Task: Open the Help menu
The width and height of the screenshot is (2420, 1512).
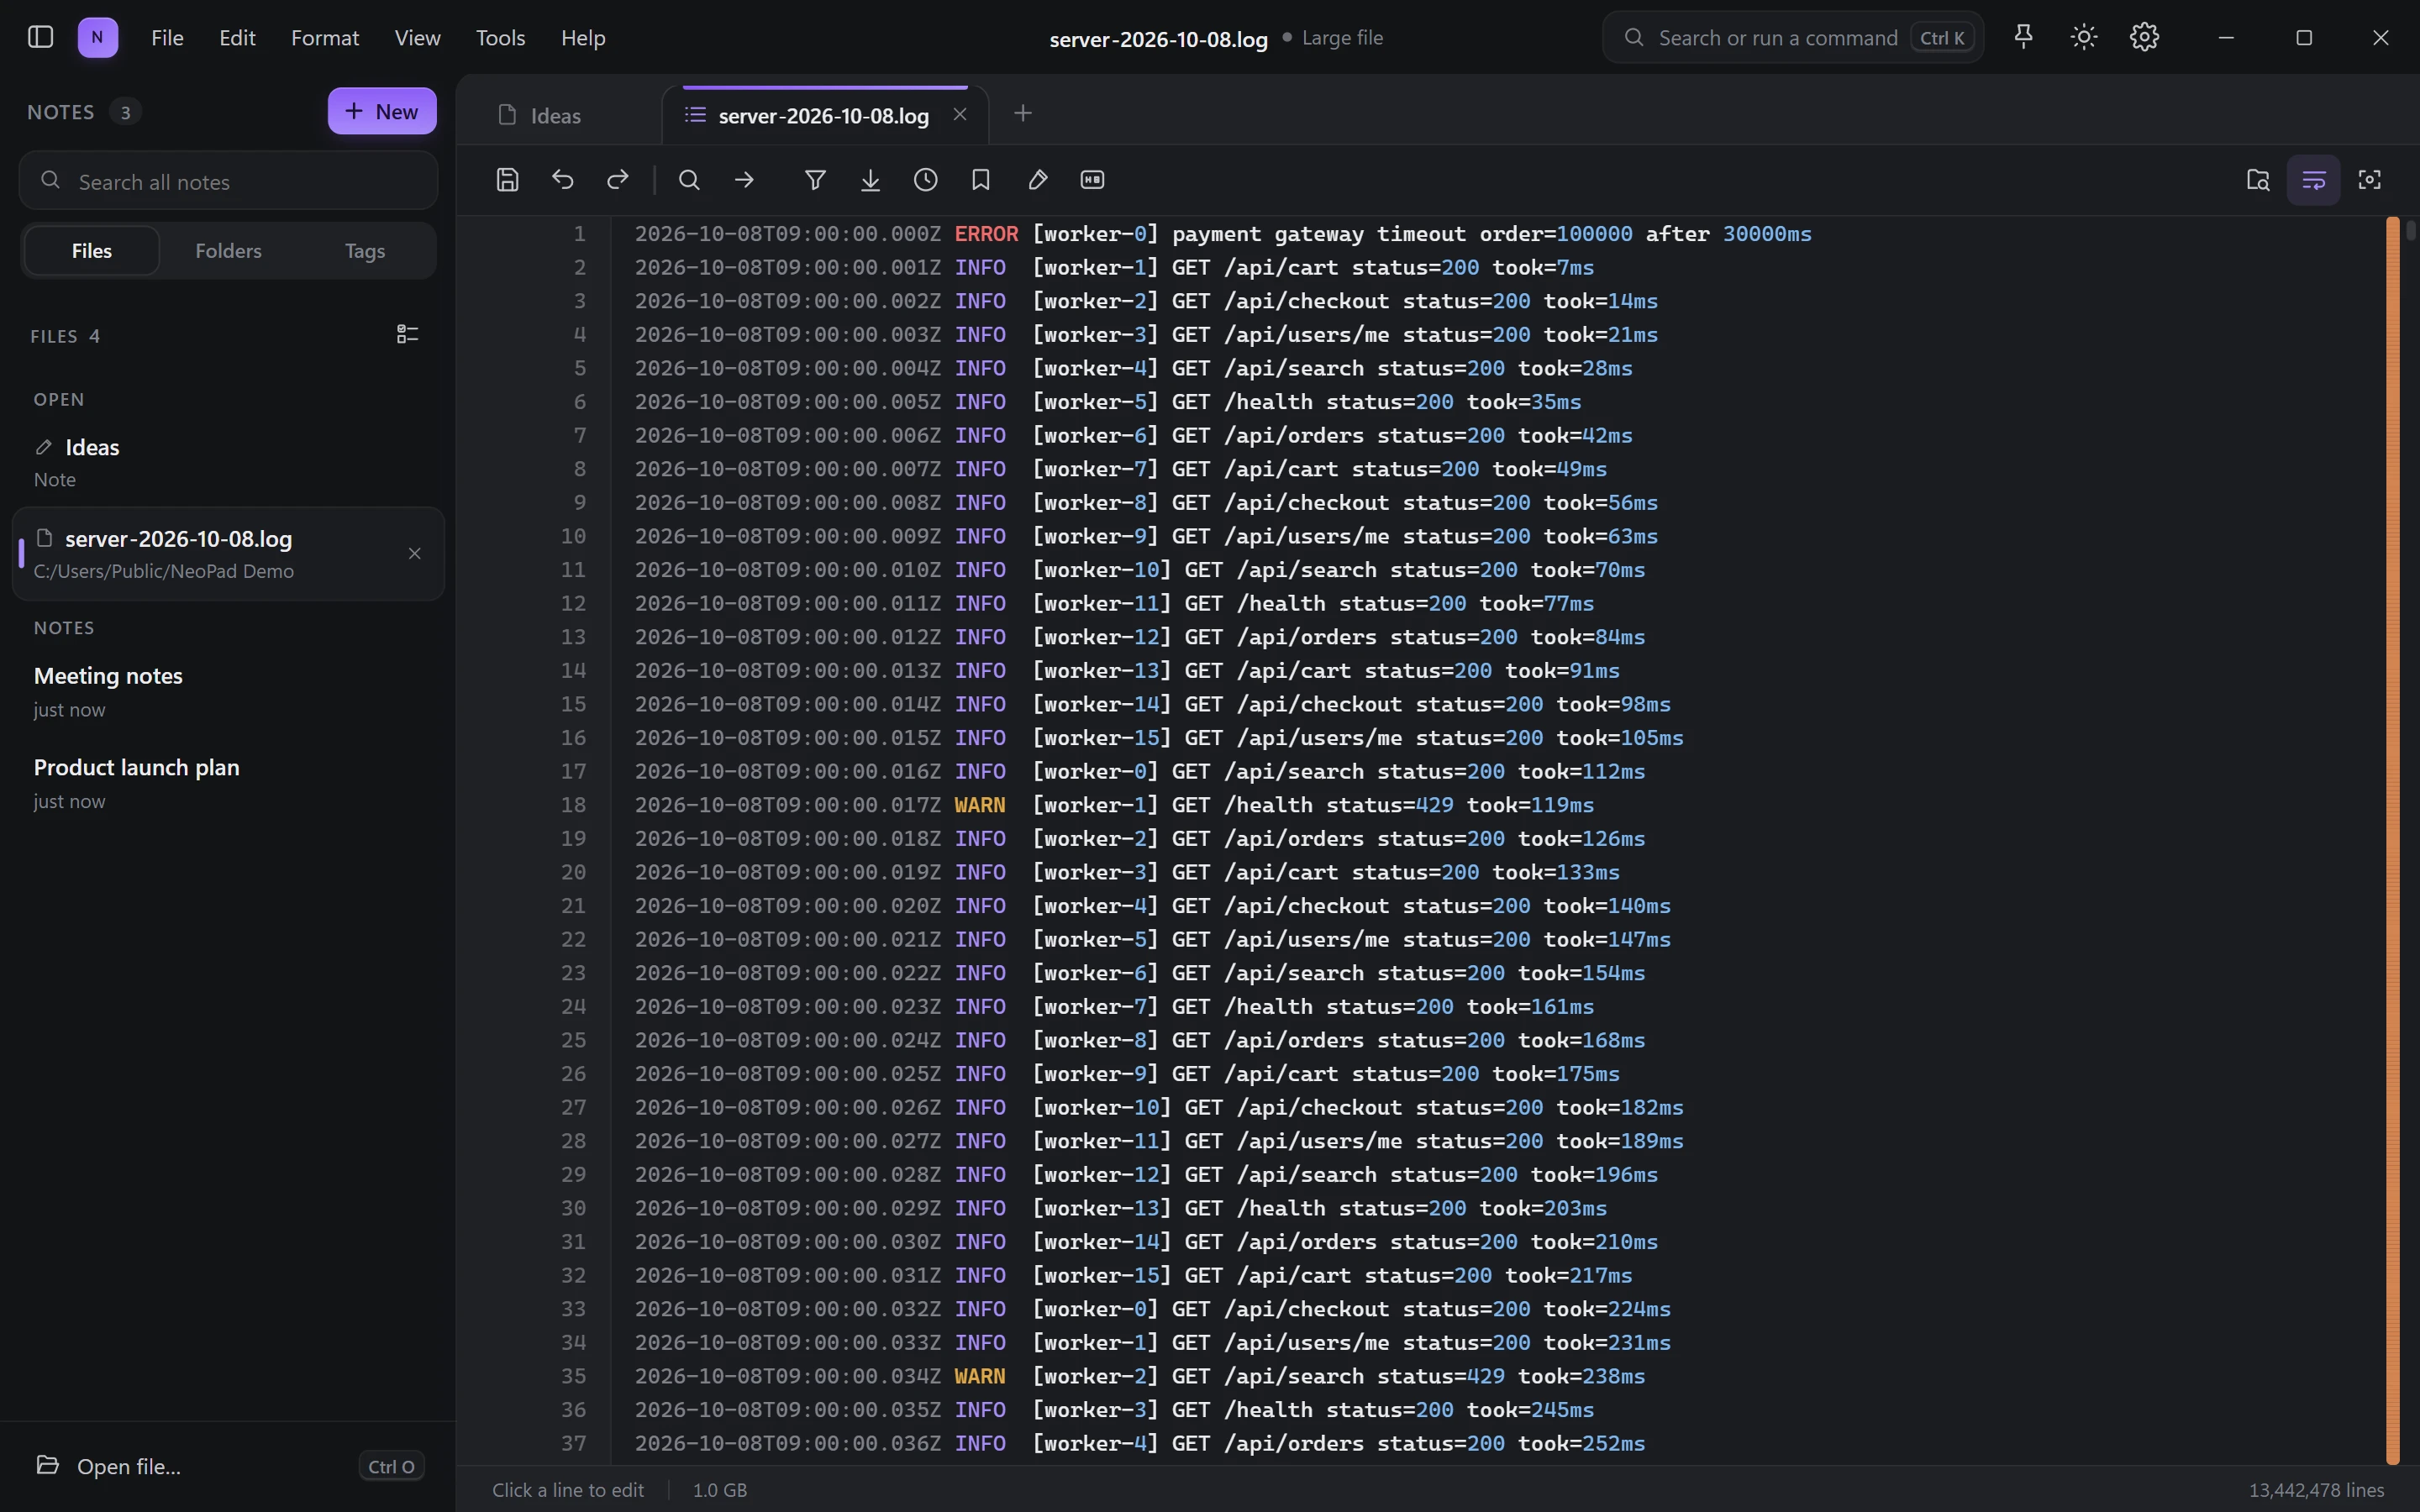Action: tap(583, 38)
